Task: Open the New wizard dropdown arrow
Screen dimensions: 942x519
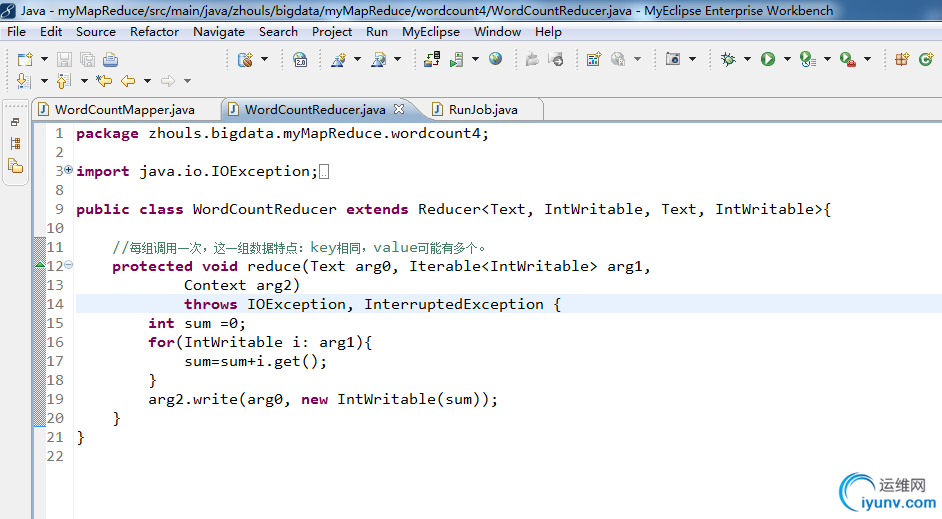Action: tap(44, 59)
